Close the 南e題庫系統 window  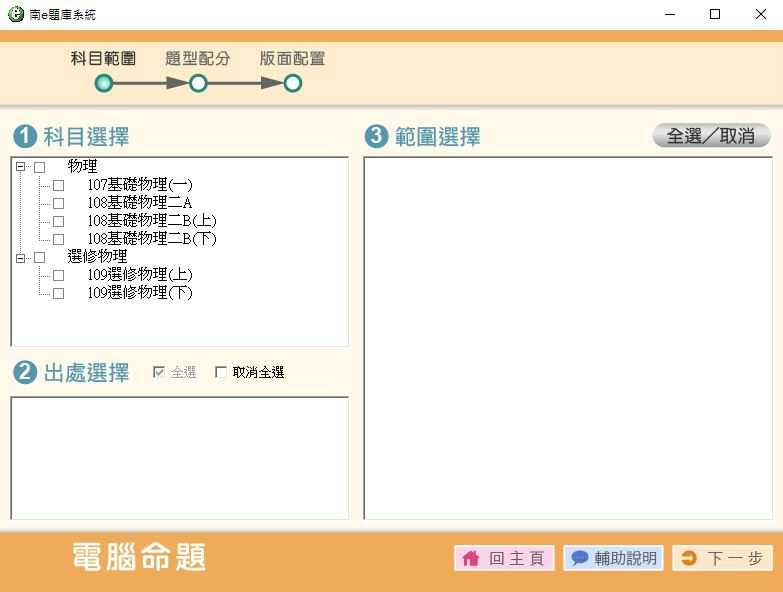click(x=761, y=14)
